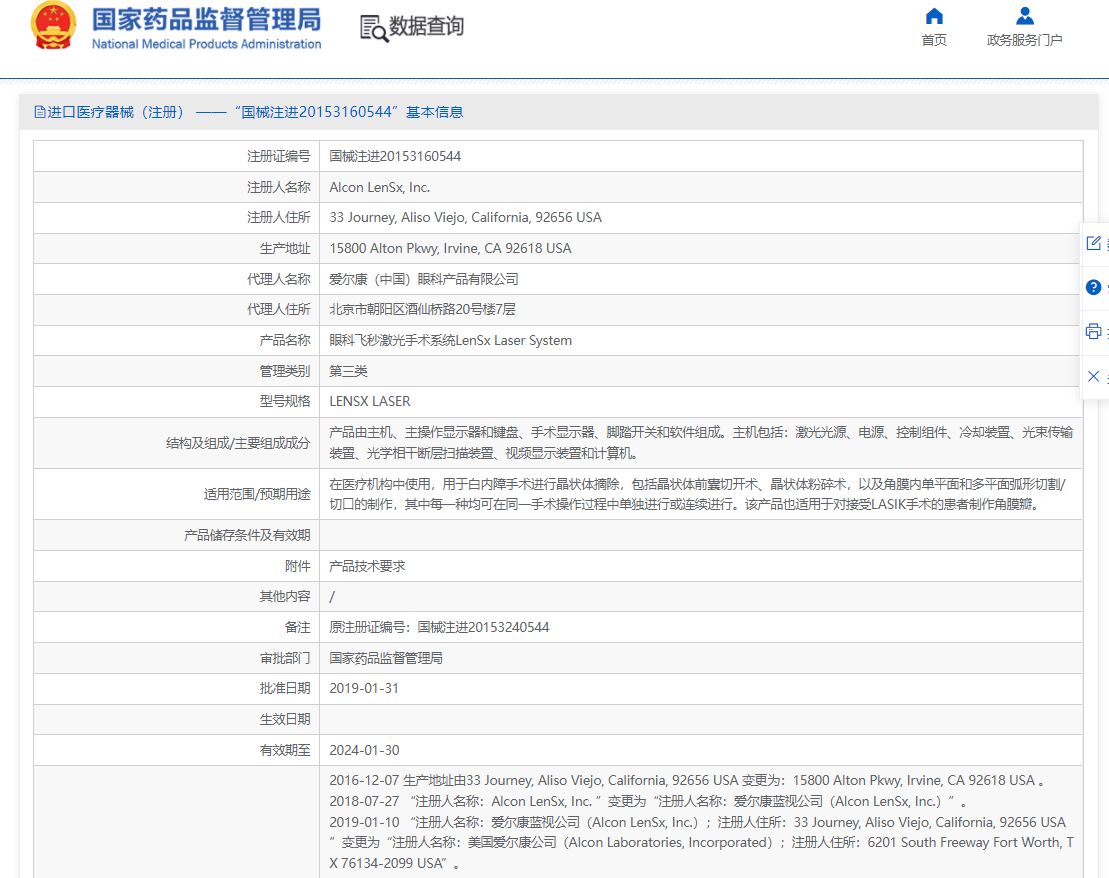Screen dimensions: 1109x878
Task: Click the 型号规格 label
Action: (x=285, y=402)
